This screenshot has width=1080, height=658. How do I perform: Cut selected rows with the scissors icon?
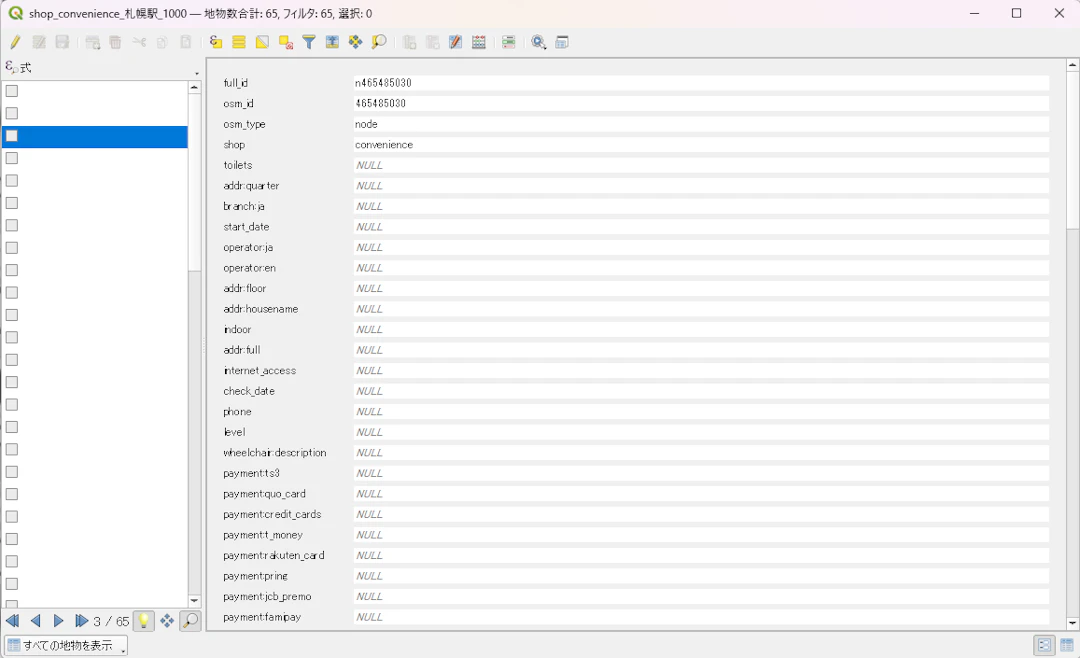(x=139, y=42)
